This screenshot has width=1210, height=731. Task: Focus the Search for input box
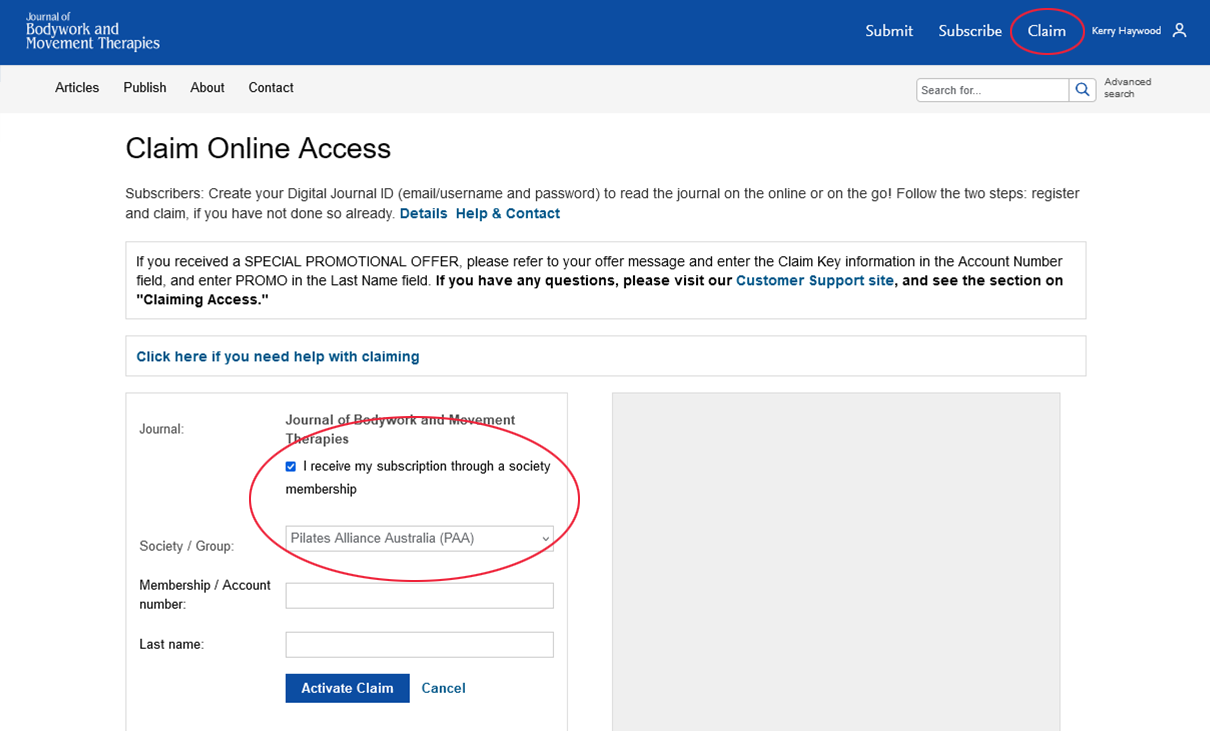point(993,90)
